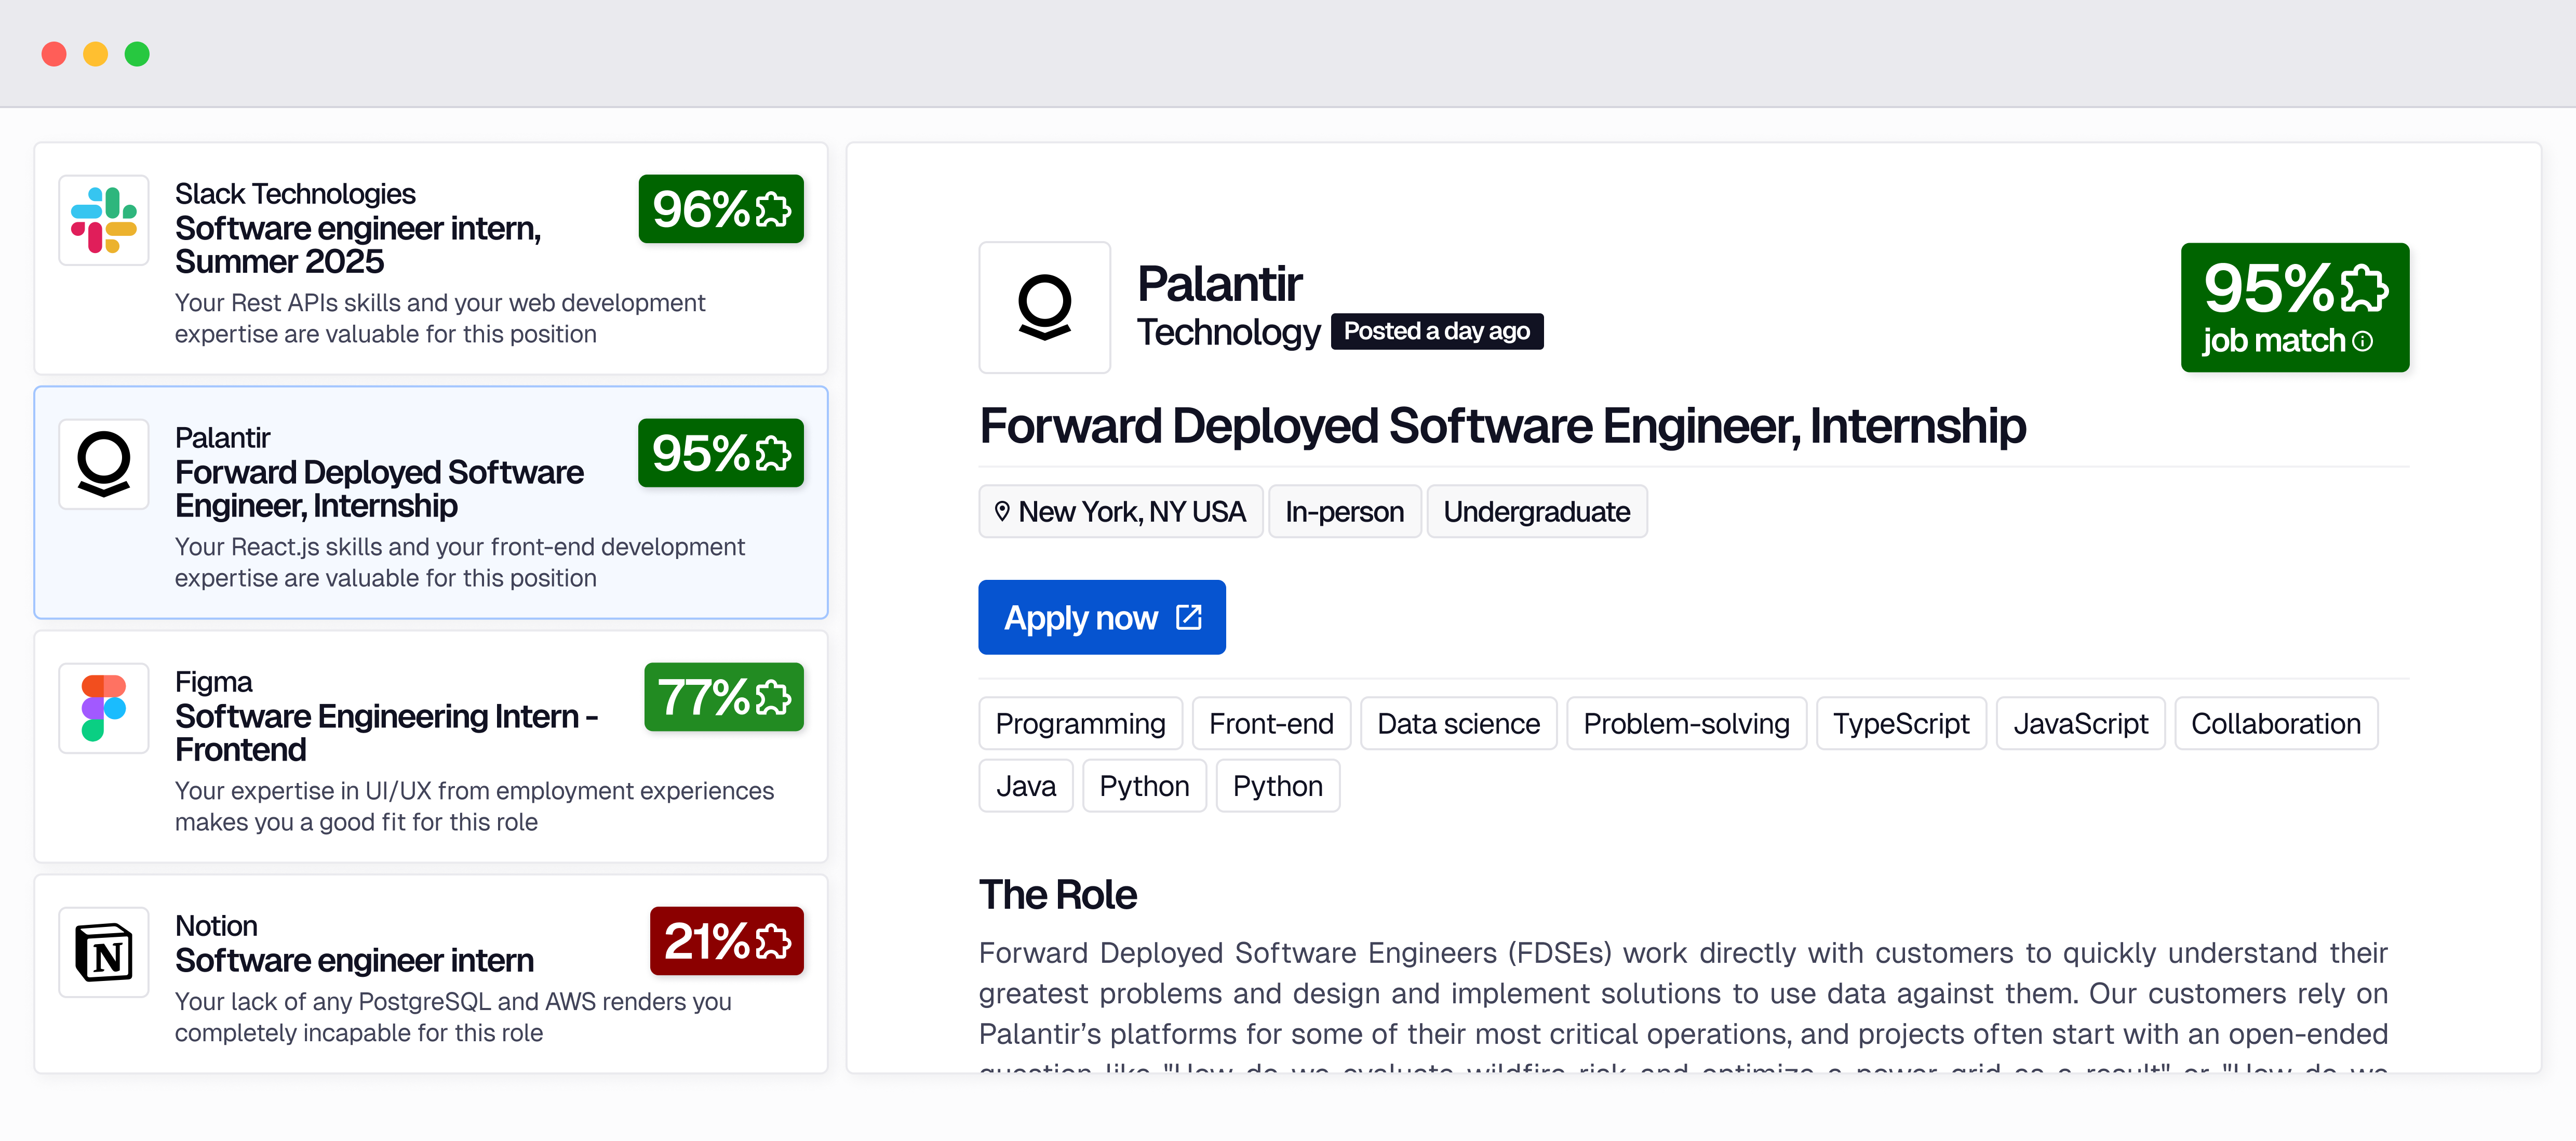Click the 77% match badge on the Figma card
Image resolution: width=2576 pixels, height=1141 pixels.
click(724, 697)
